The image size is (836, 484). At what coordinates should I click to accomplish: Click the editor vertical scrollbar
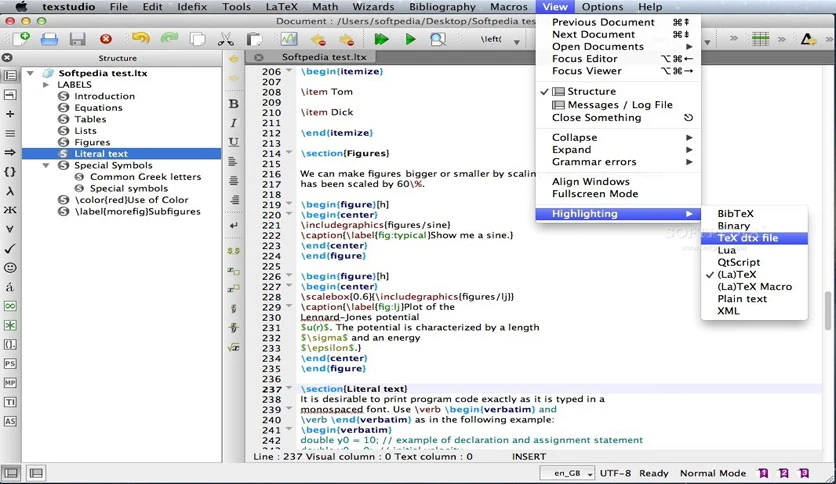(829, 312)
